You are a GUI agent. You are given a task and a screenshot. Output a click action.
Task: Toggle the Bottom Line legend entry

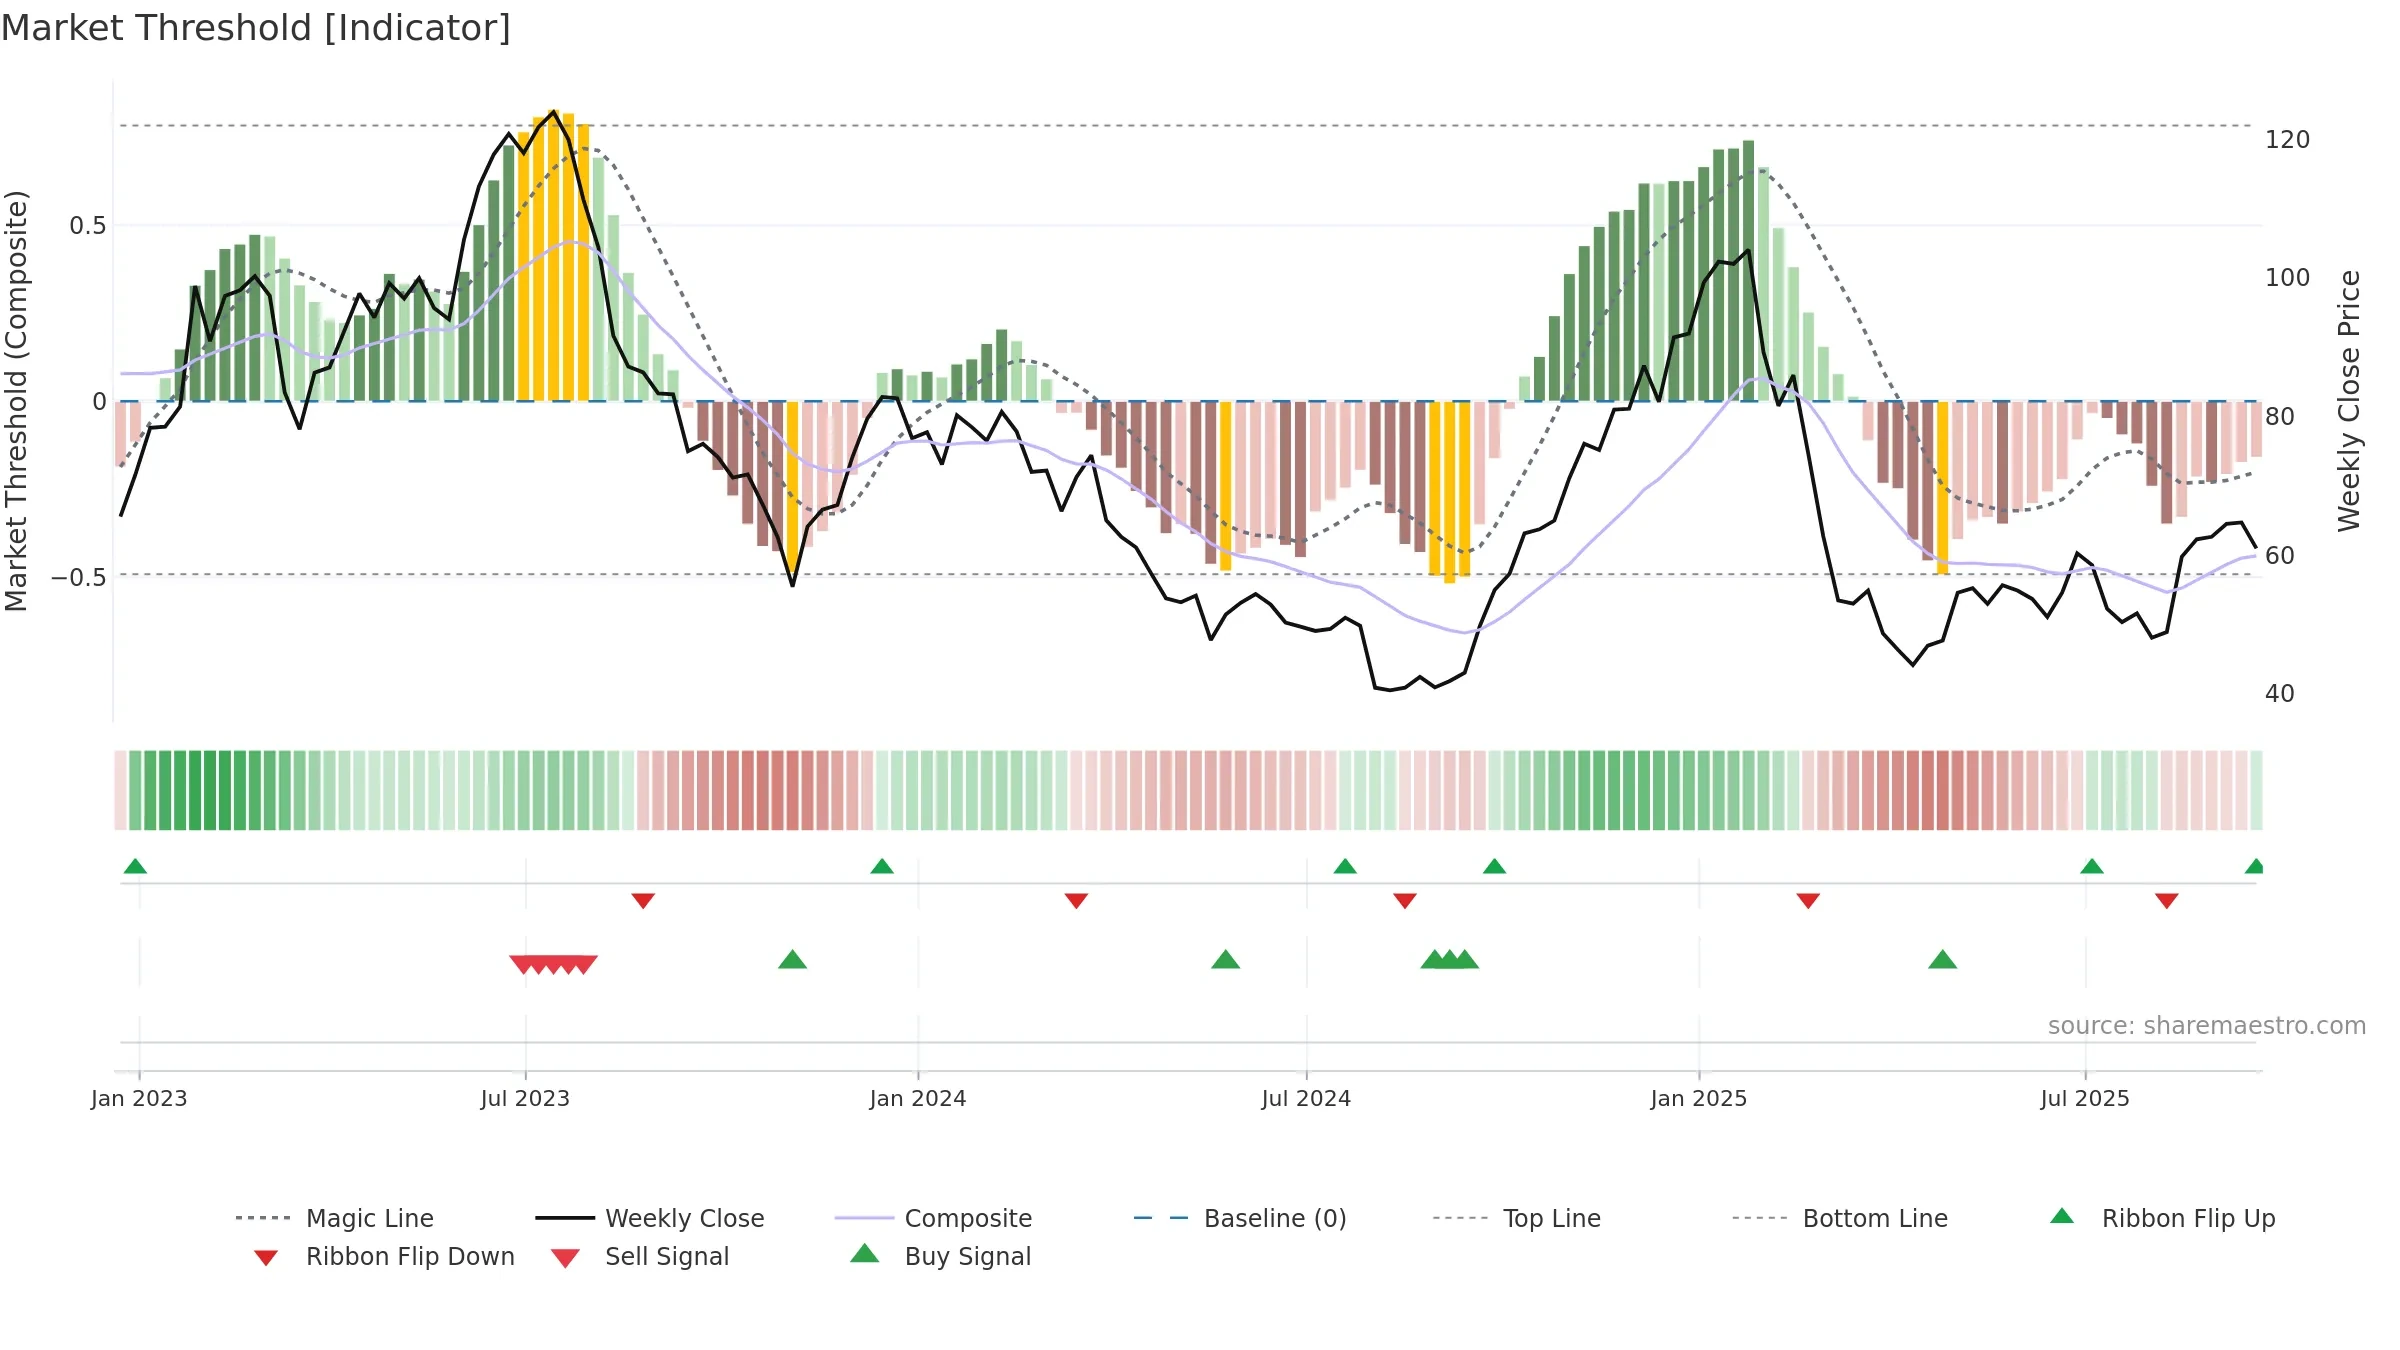pos(1840,1218)
